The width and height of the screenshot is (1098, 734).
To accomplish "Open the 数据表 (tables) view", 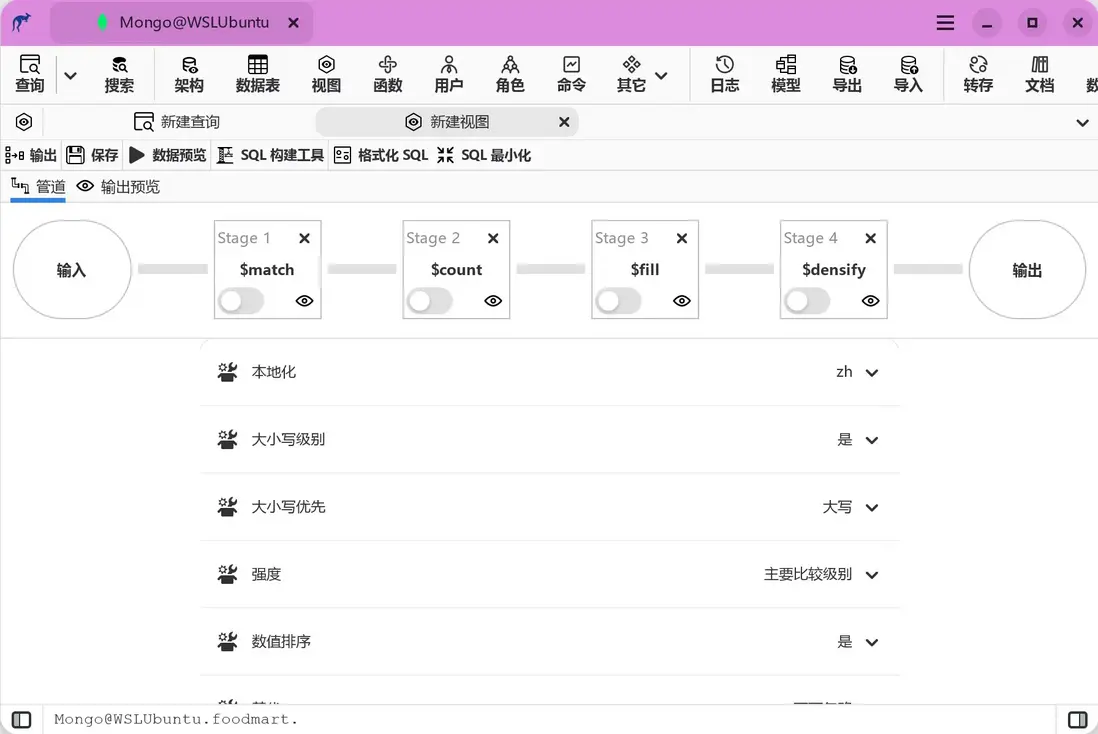I will coord(258,73).
